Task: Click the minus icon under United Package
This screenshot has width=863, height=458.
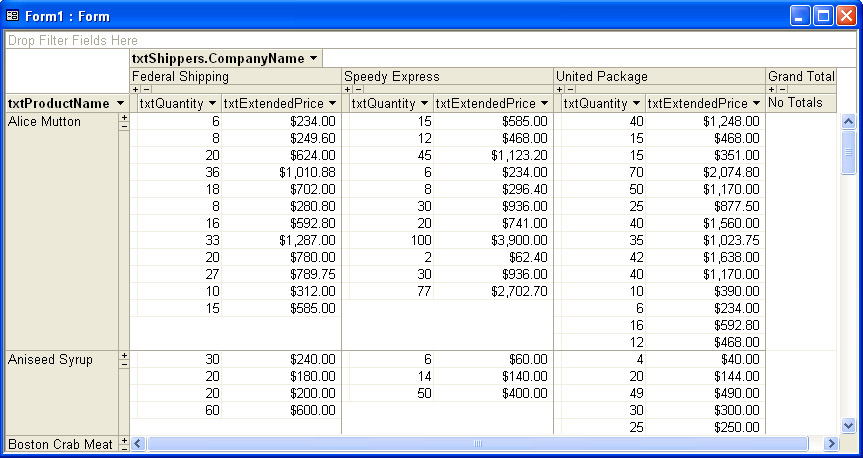Action: (x=568, y=90)
